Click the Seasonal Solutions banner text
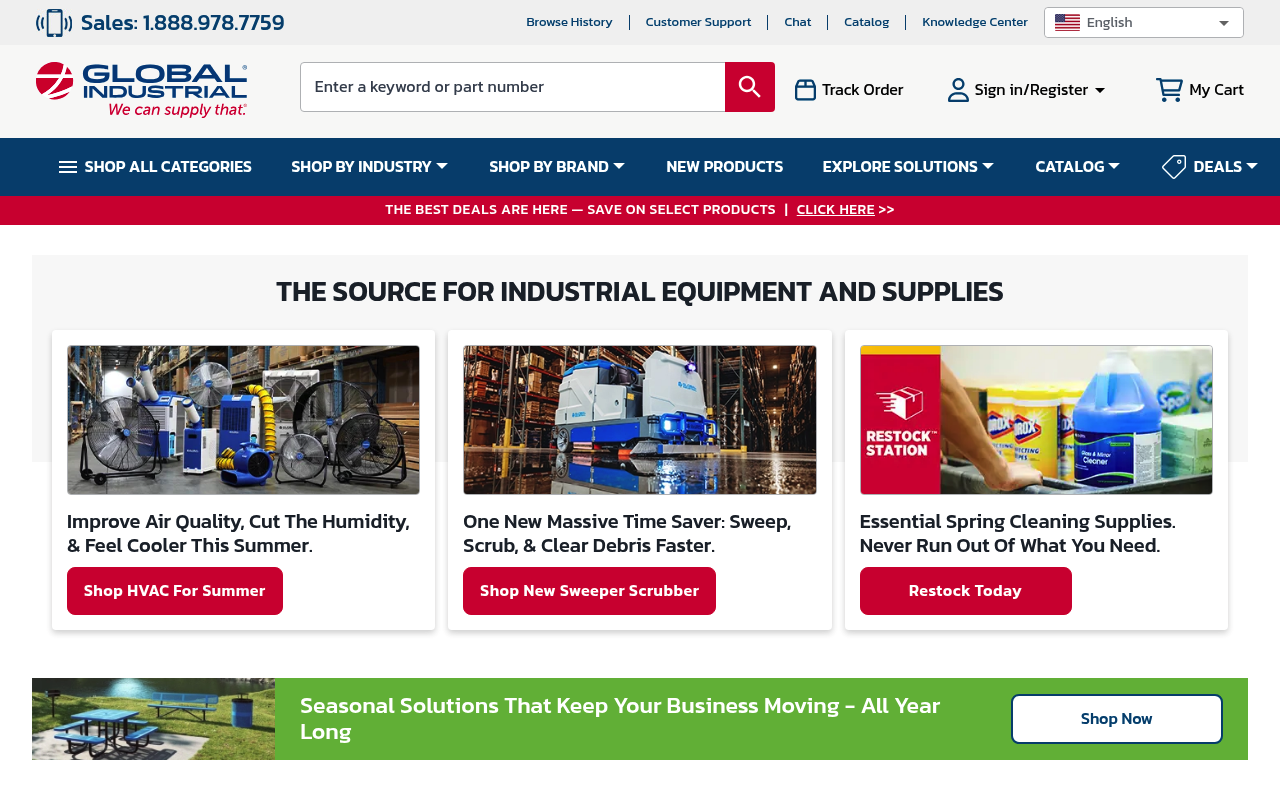This screenshot has height=800, width=1280. click(620, 719)
